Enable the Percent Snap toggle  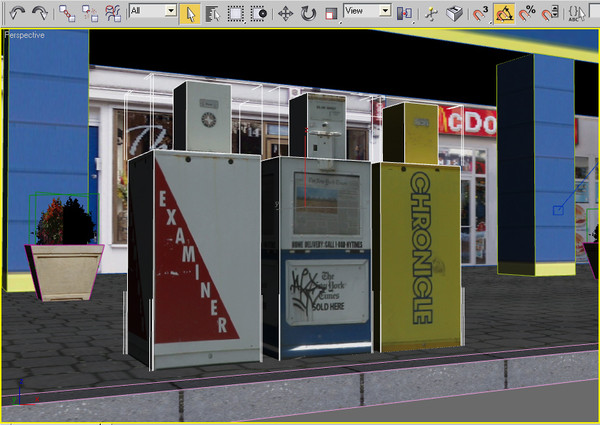point(527,14)
